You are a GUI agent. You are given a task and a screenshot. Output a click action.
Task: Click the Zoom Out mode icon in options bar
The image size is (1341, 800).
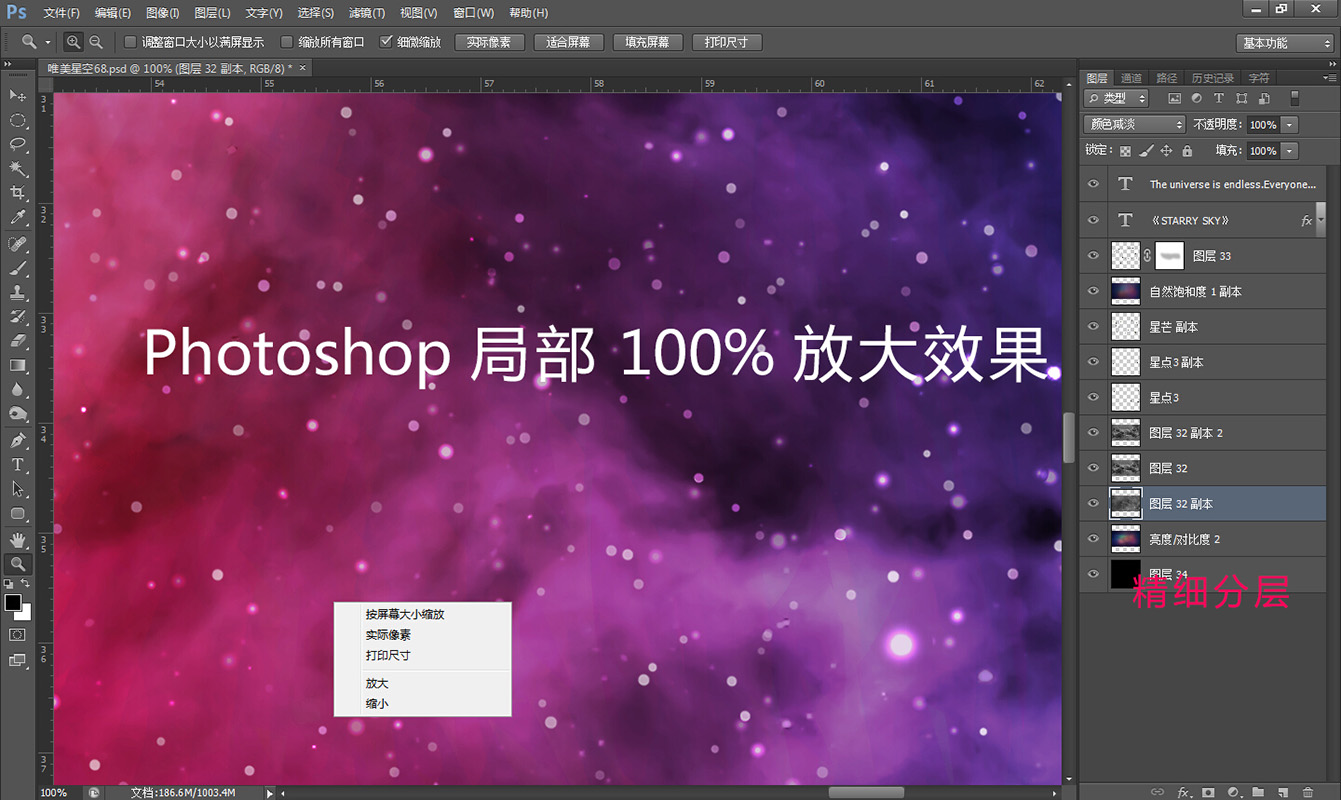[96, 42]
